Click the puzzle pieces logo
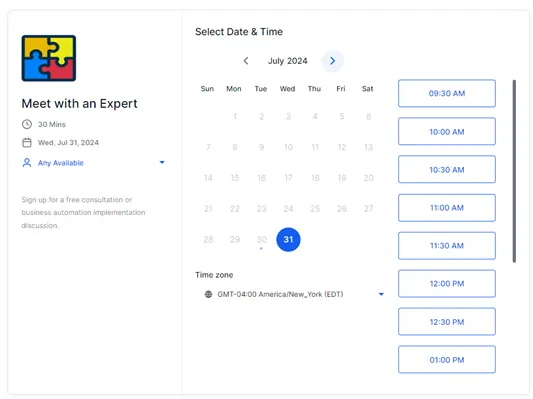 49,58
